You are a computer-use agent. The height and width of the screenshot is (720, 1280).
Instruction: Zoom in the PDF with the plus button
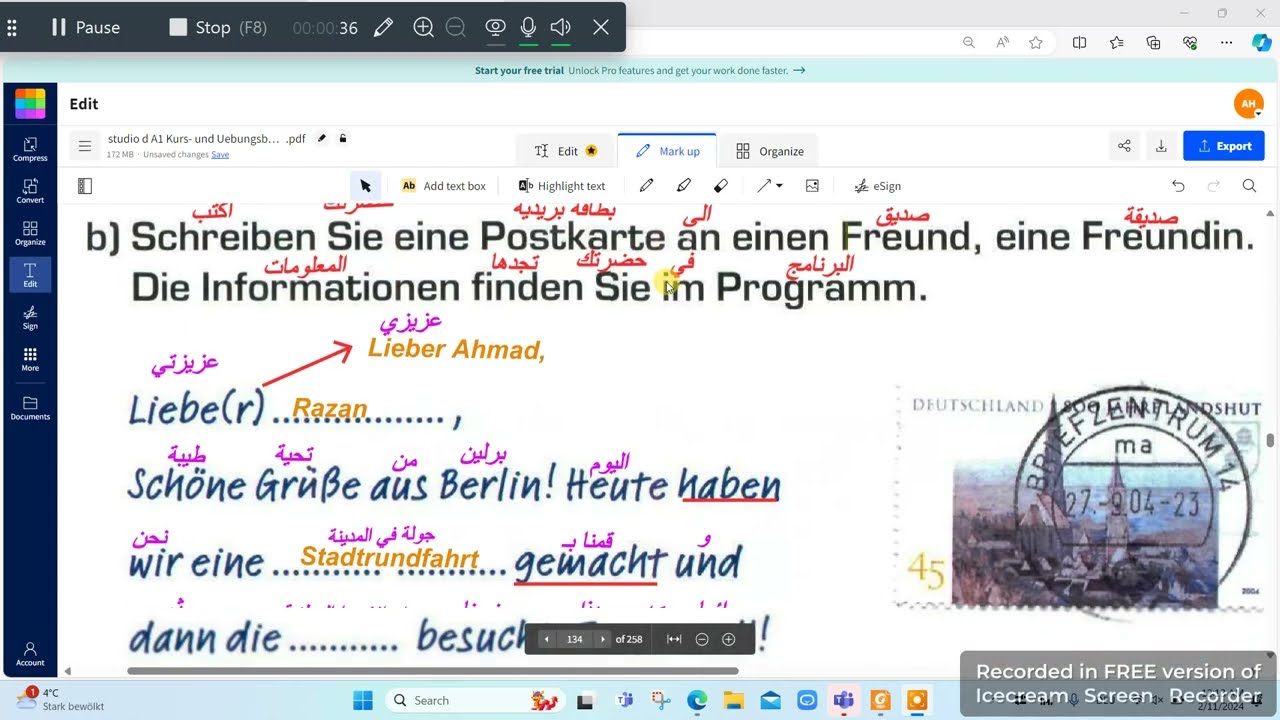pos(729,639)
